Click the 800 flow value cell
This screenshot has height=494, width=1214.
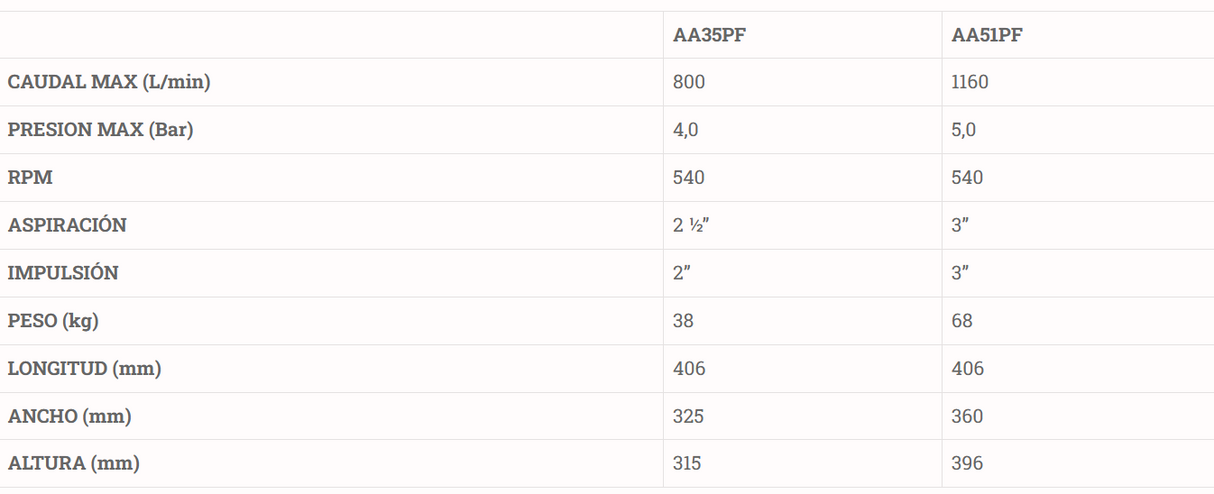(689, 82)
